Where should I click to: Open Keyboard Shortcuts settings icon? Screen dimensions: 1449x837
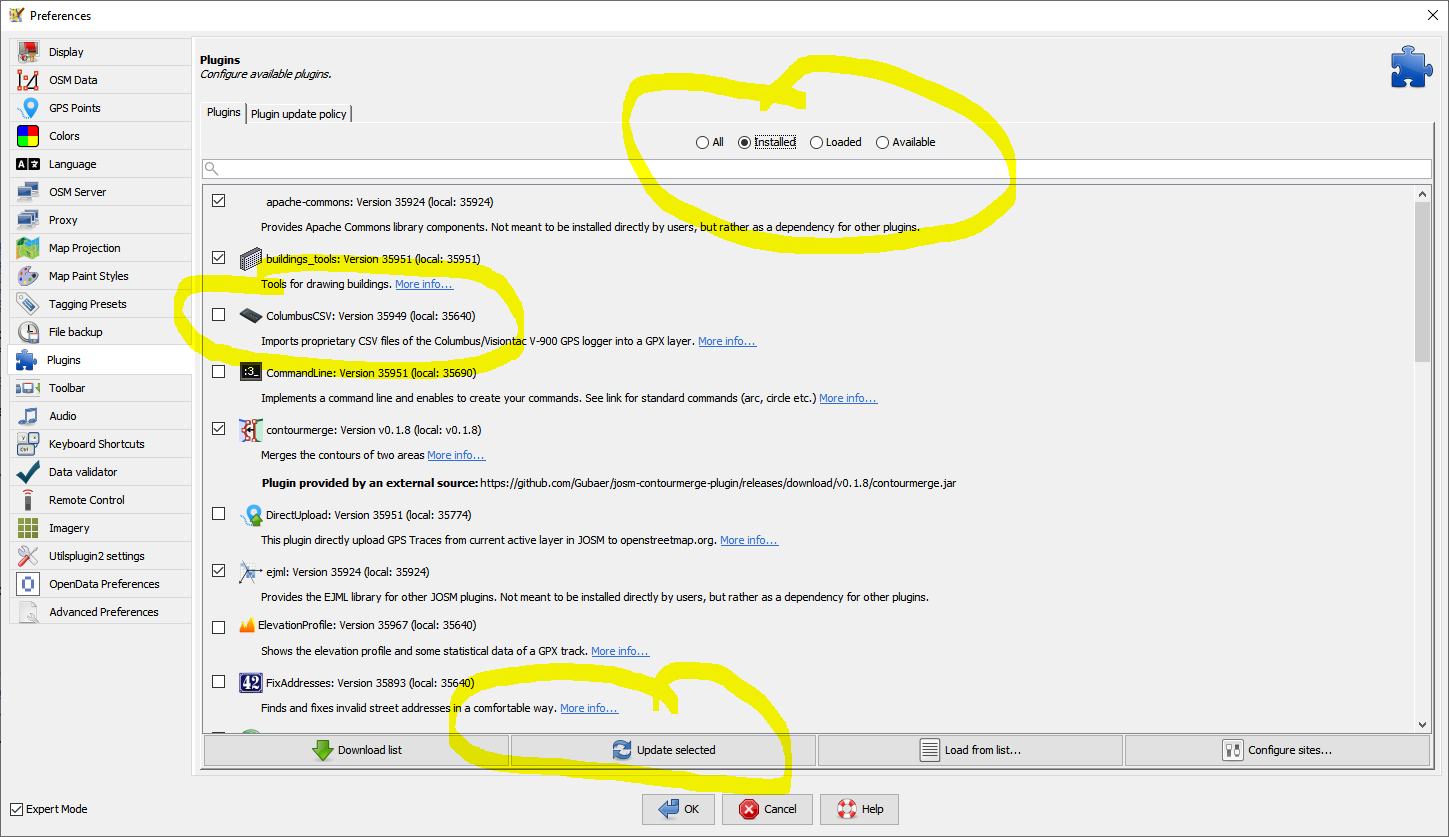click(28, 444)
